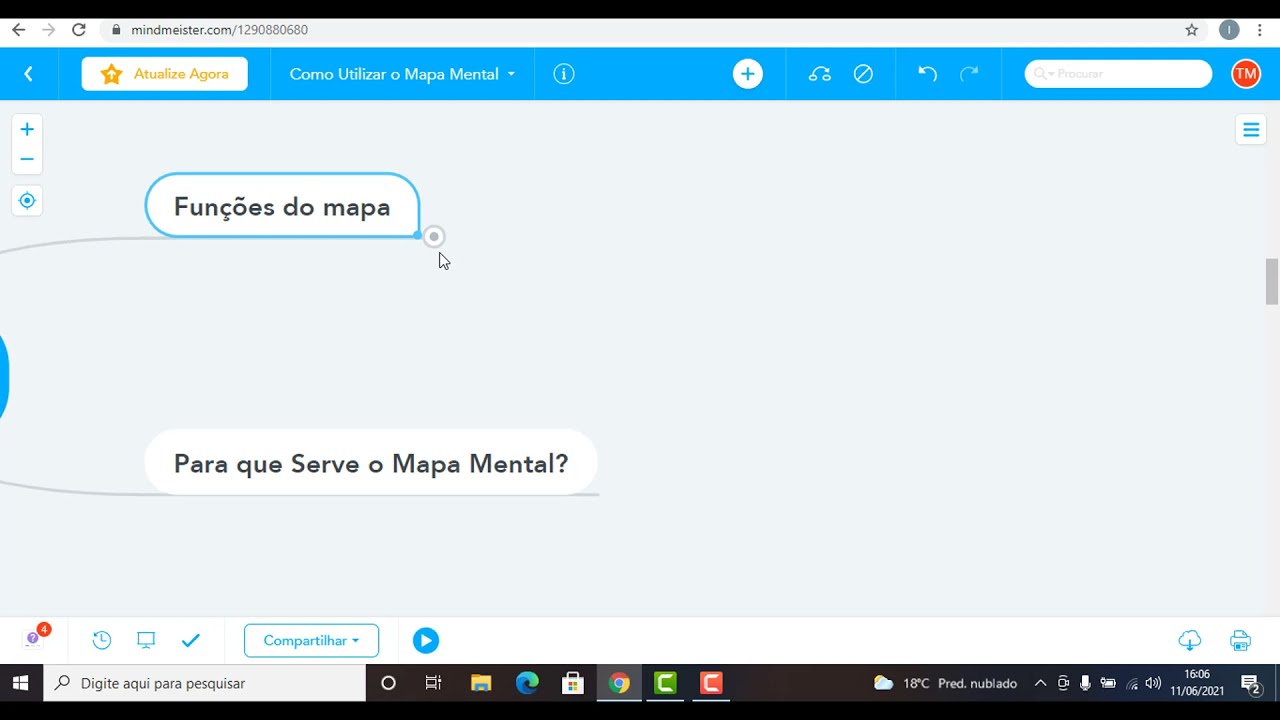This screenshot has width=1280, height=720.
Task: Redo the last action
Action: click(x=968, y=73)
